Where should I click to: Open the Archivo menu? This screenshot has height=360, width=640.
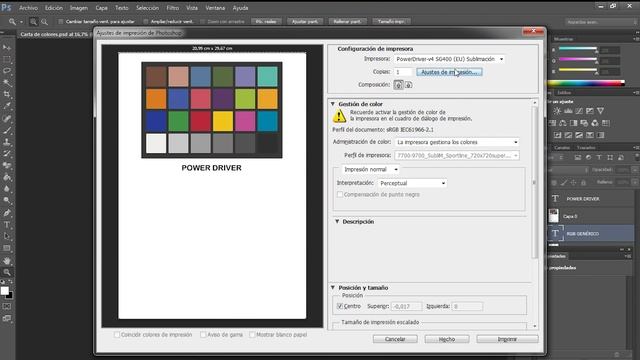(x=28, y=8)
